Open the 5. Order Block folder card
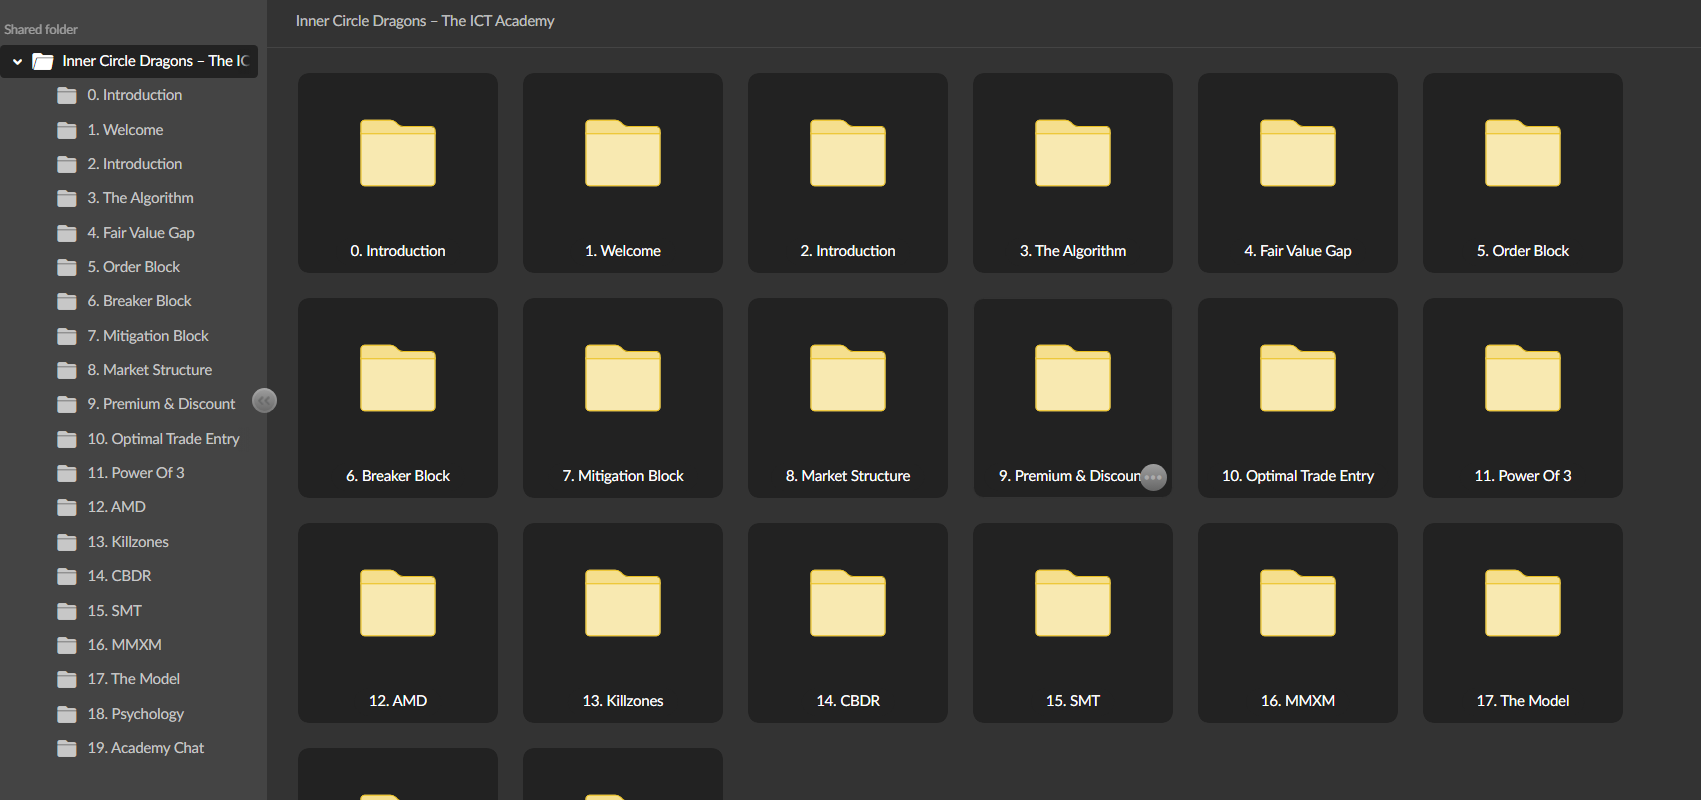 point(1523,173)
